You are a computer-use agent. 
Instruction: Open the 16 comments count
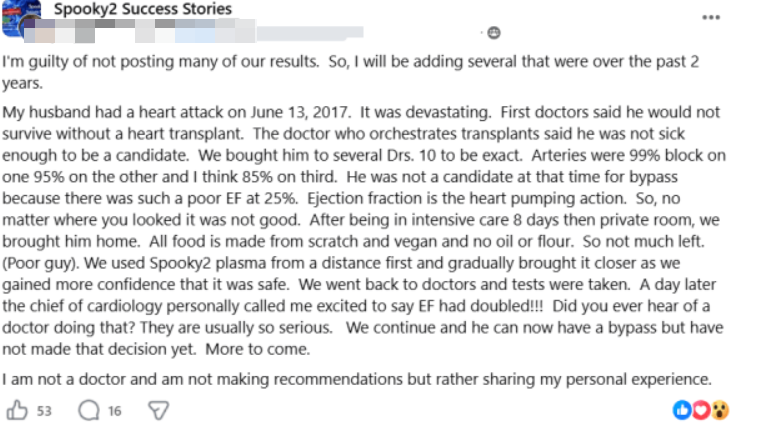click(x=115, y=411)
